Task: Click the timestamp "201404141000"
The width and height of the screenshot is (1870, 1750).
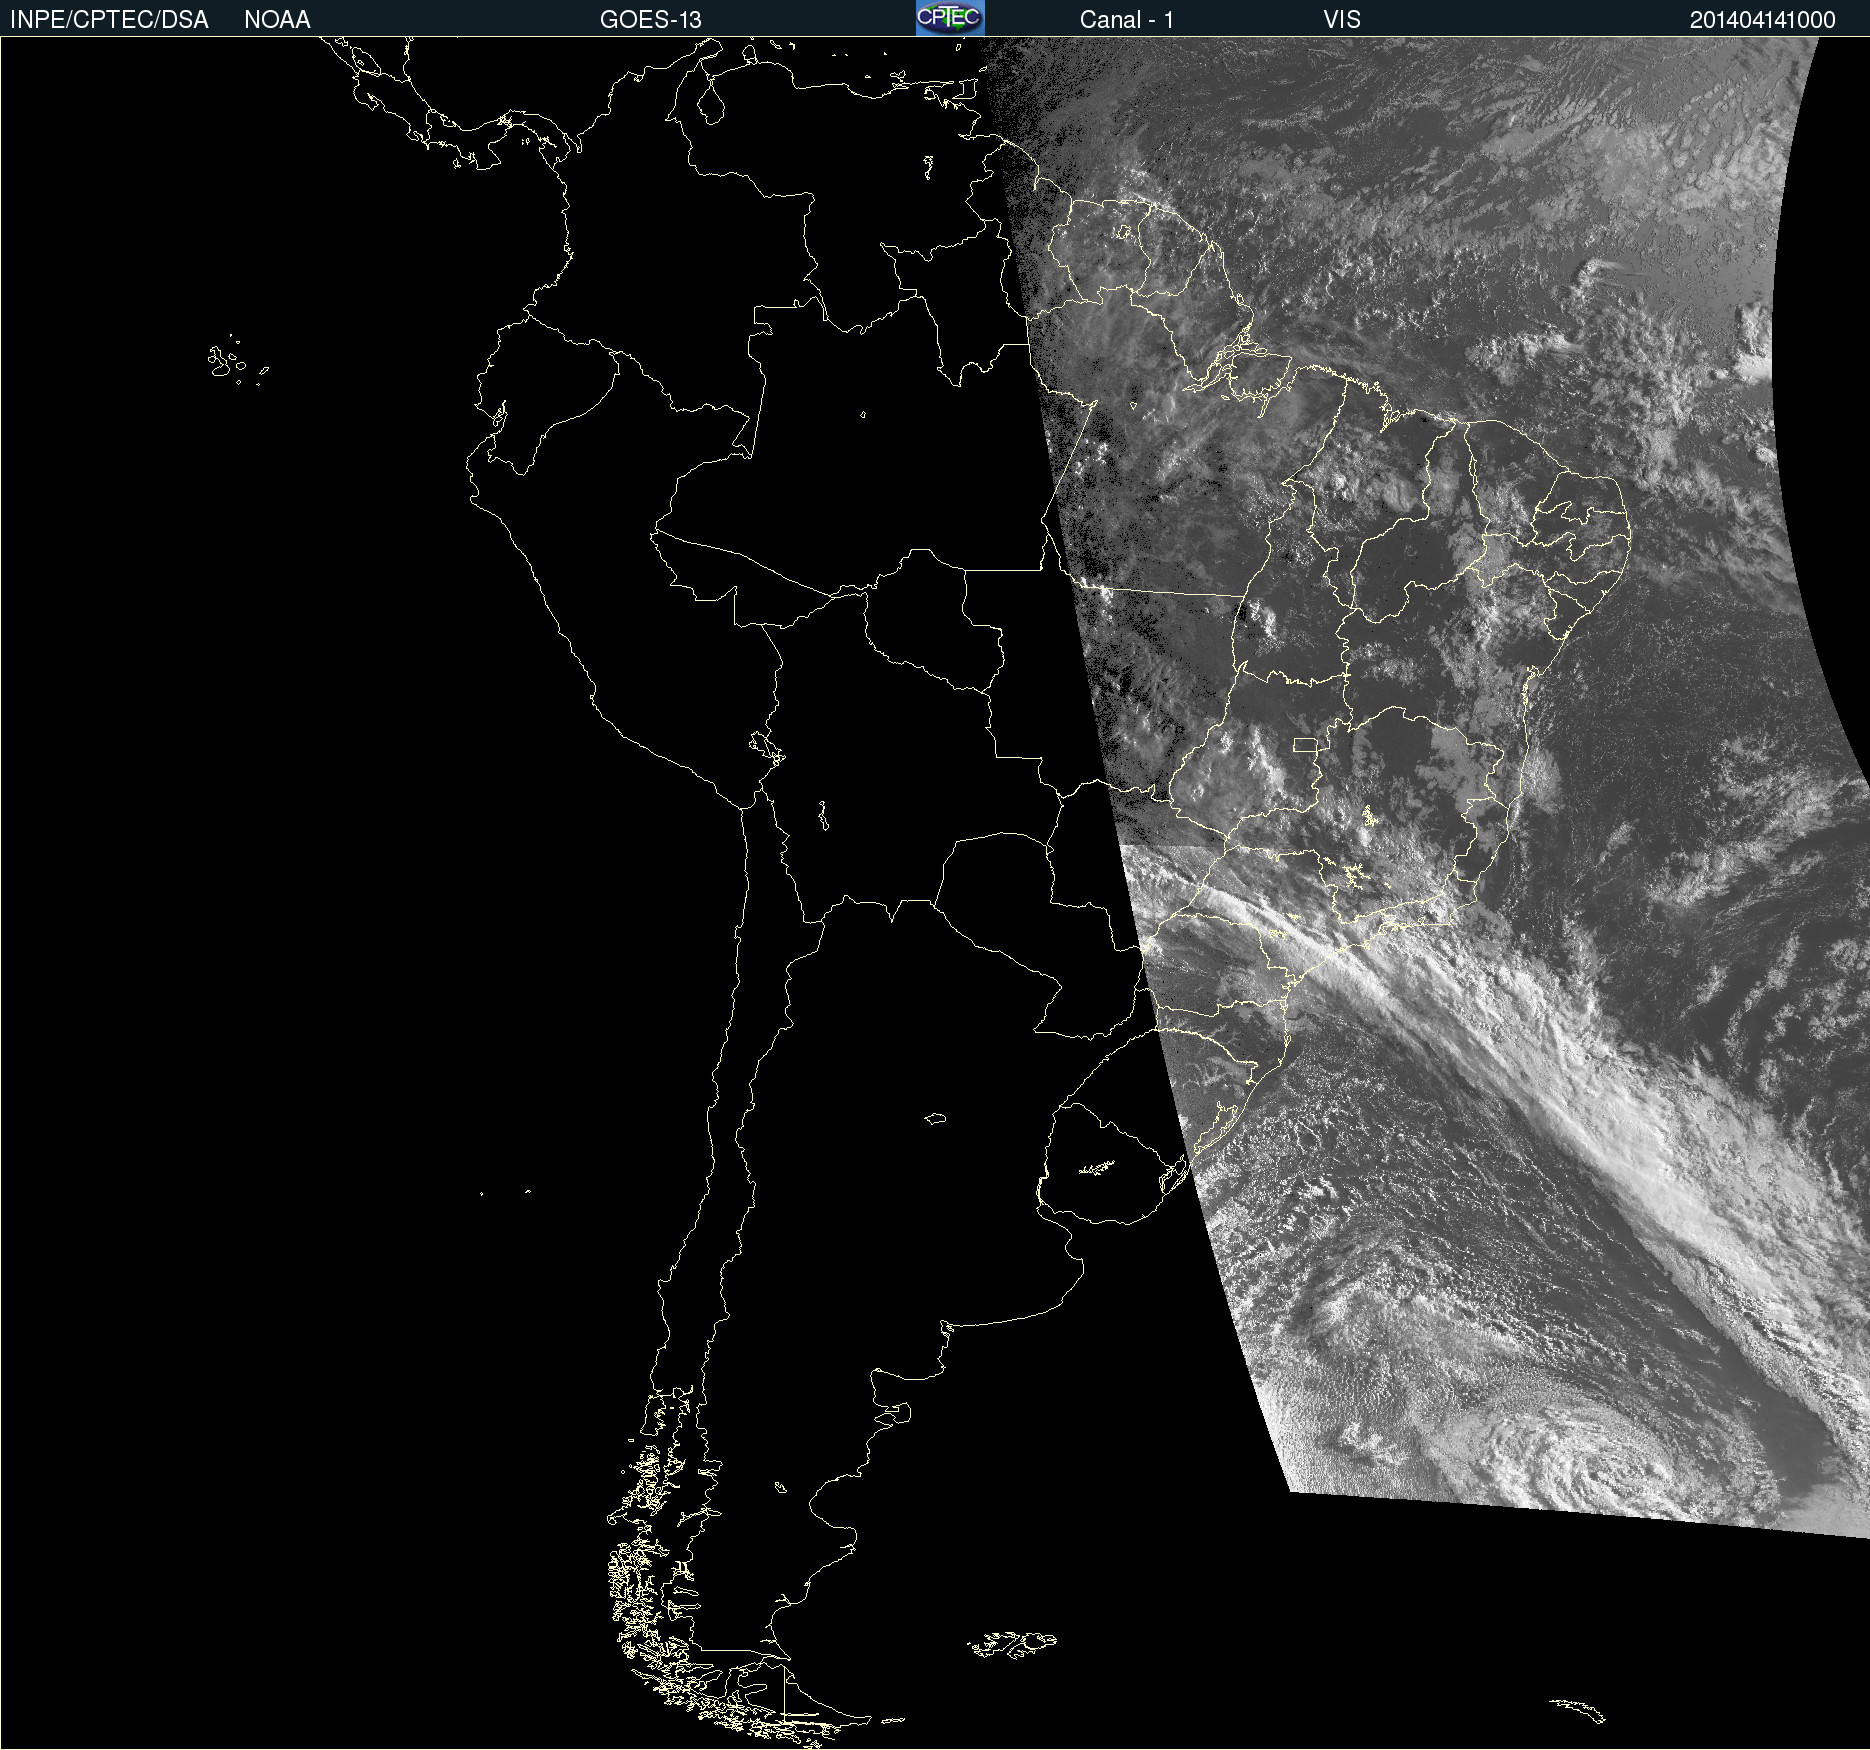Action: (x=1763, y=20)
